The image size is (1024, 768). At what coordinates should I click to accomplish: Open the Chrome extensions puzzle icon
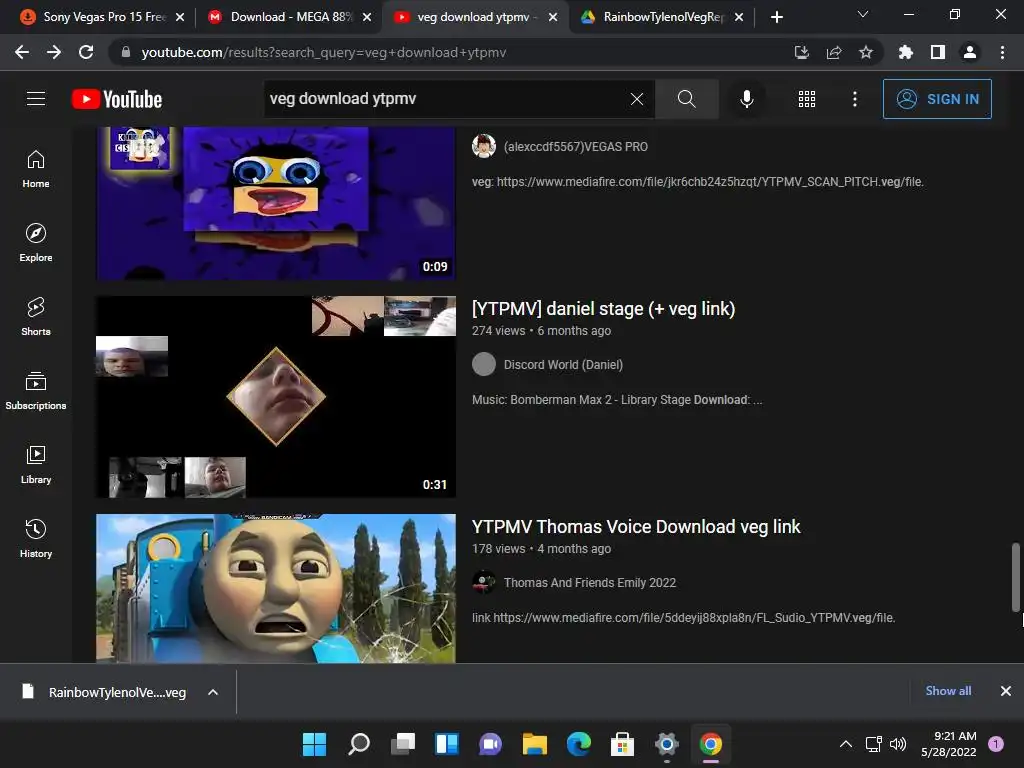(905, 52)
